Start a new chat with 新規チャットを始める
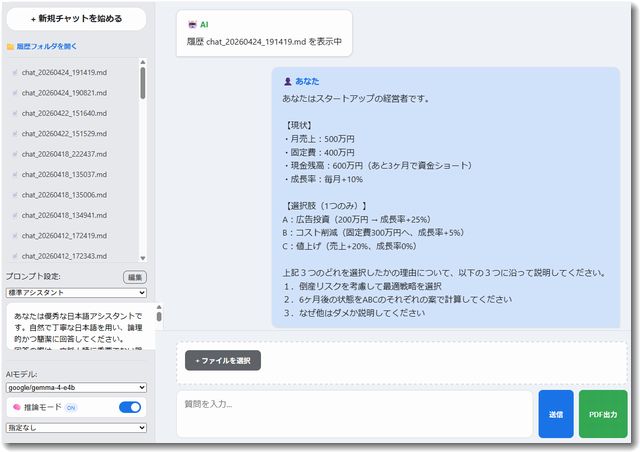 [76, 19]
